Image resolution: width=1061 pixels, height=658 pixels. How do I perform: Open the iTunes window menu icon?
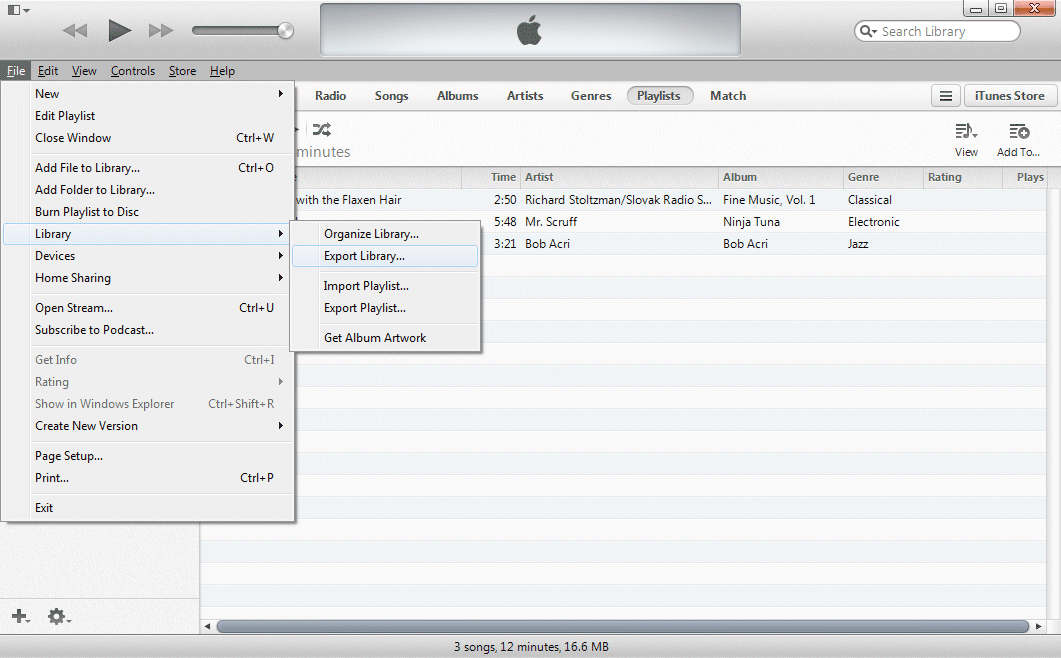pos(18,10)
